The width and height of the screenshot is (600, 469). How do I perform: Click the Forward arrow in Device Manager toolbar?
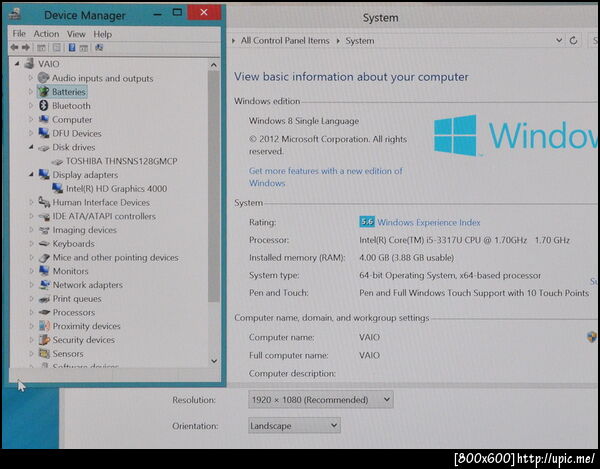(x=26, y=47)
